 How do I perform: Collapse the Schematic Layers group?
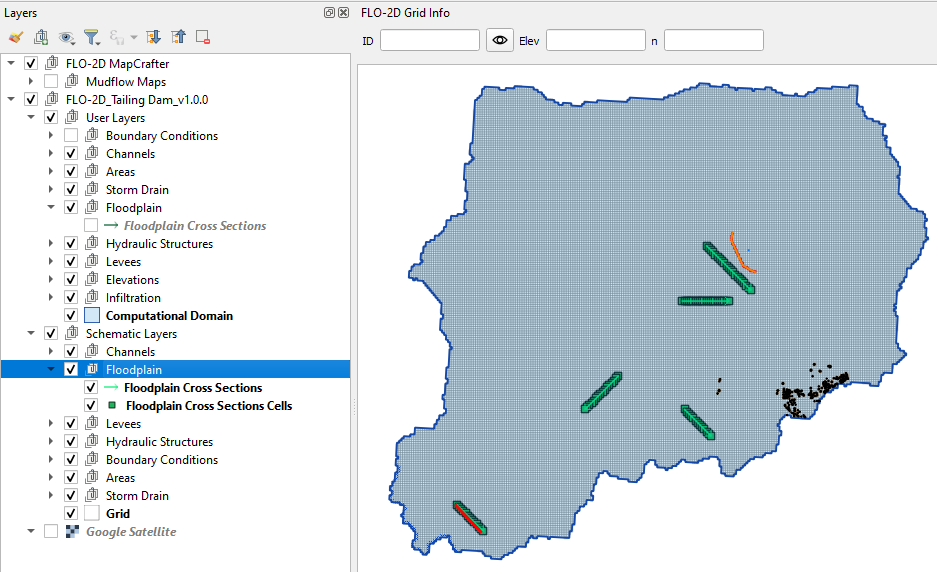[x=32, y=334]
